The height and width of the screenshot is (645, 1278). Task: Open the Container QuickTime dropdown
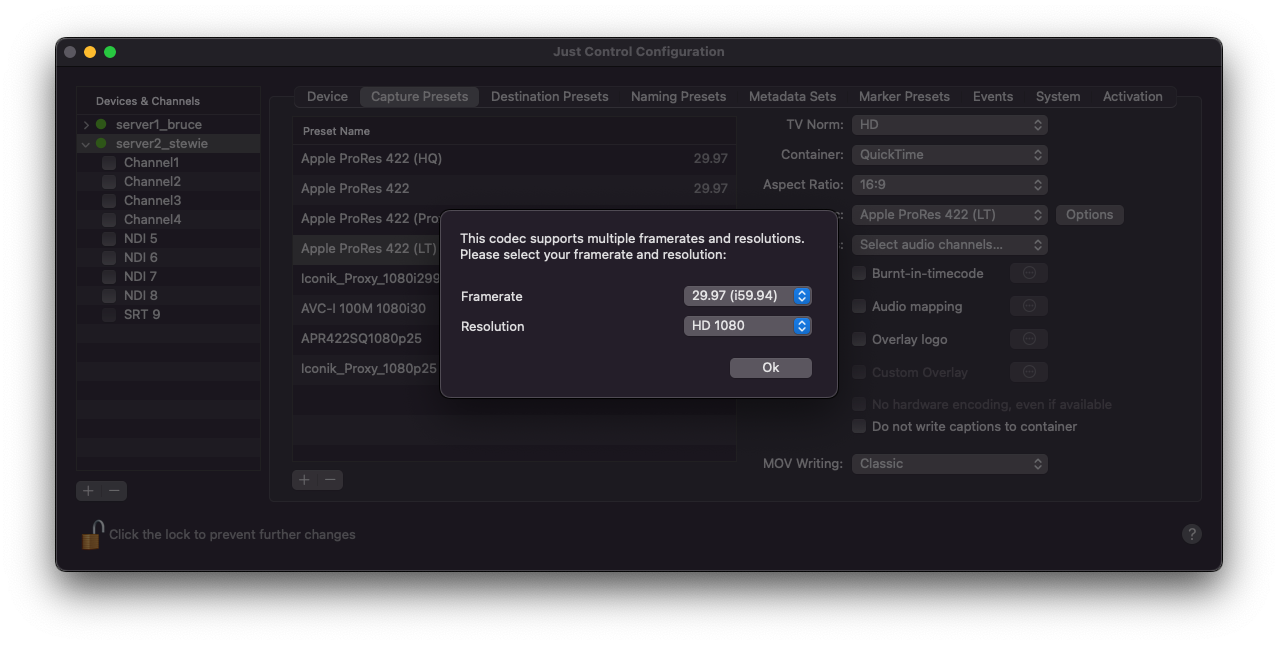pyautogui.click(x=949, y=155)
